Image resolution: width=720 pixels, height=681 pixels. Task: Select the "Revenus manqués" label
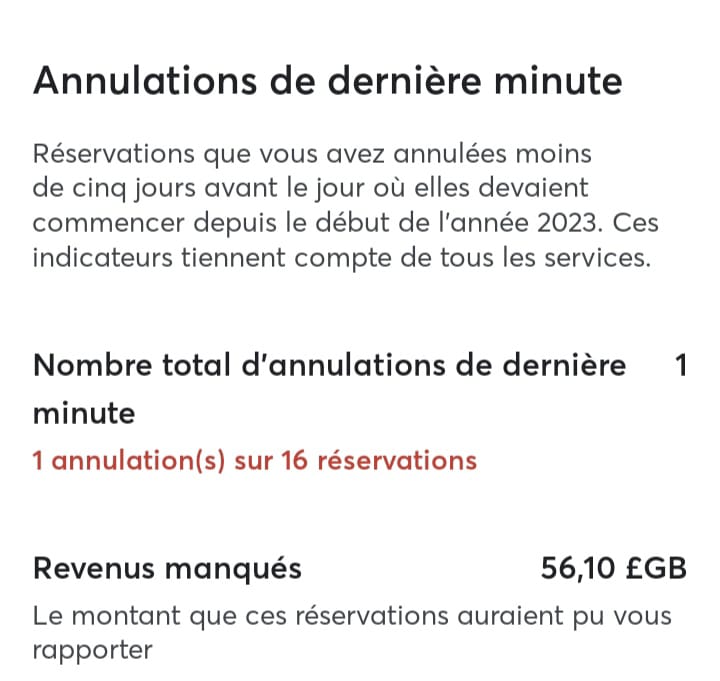167,568
